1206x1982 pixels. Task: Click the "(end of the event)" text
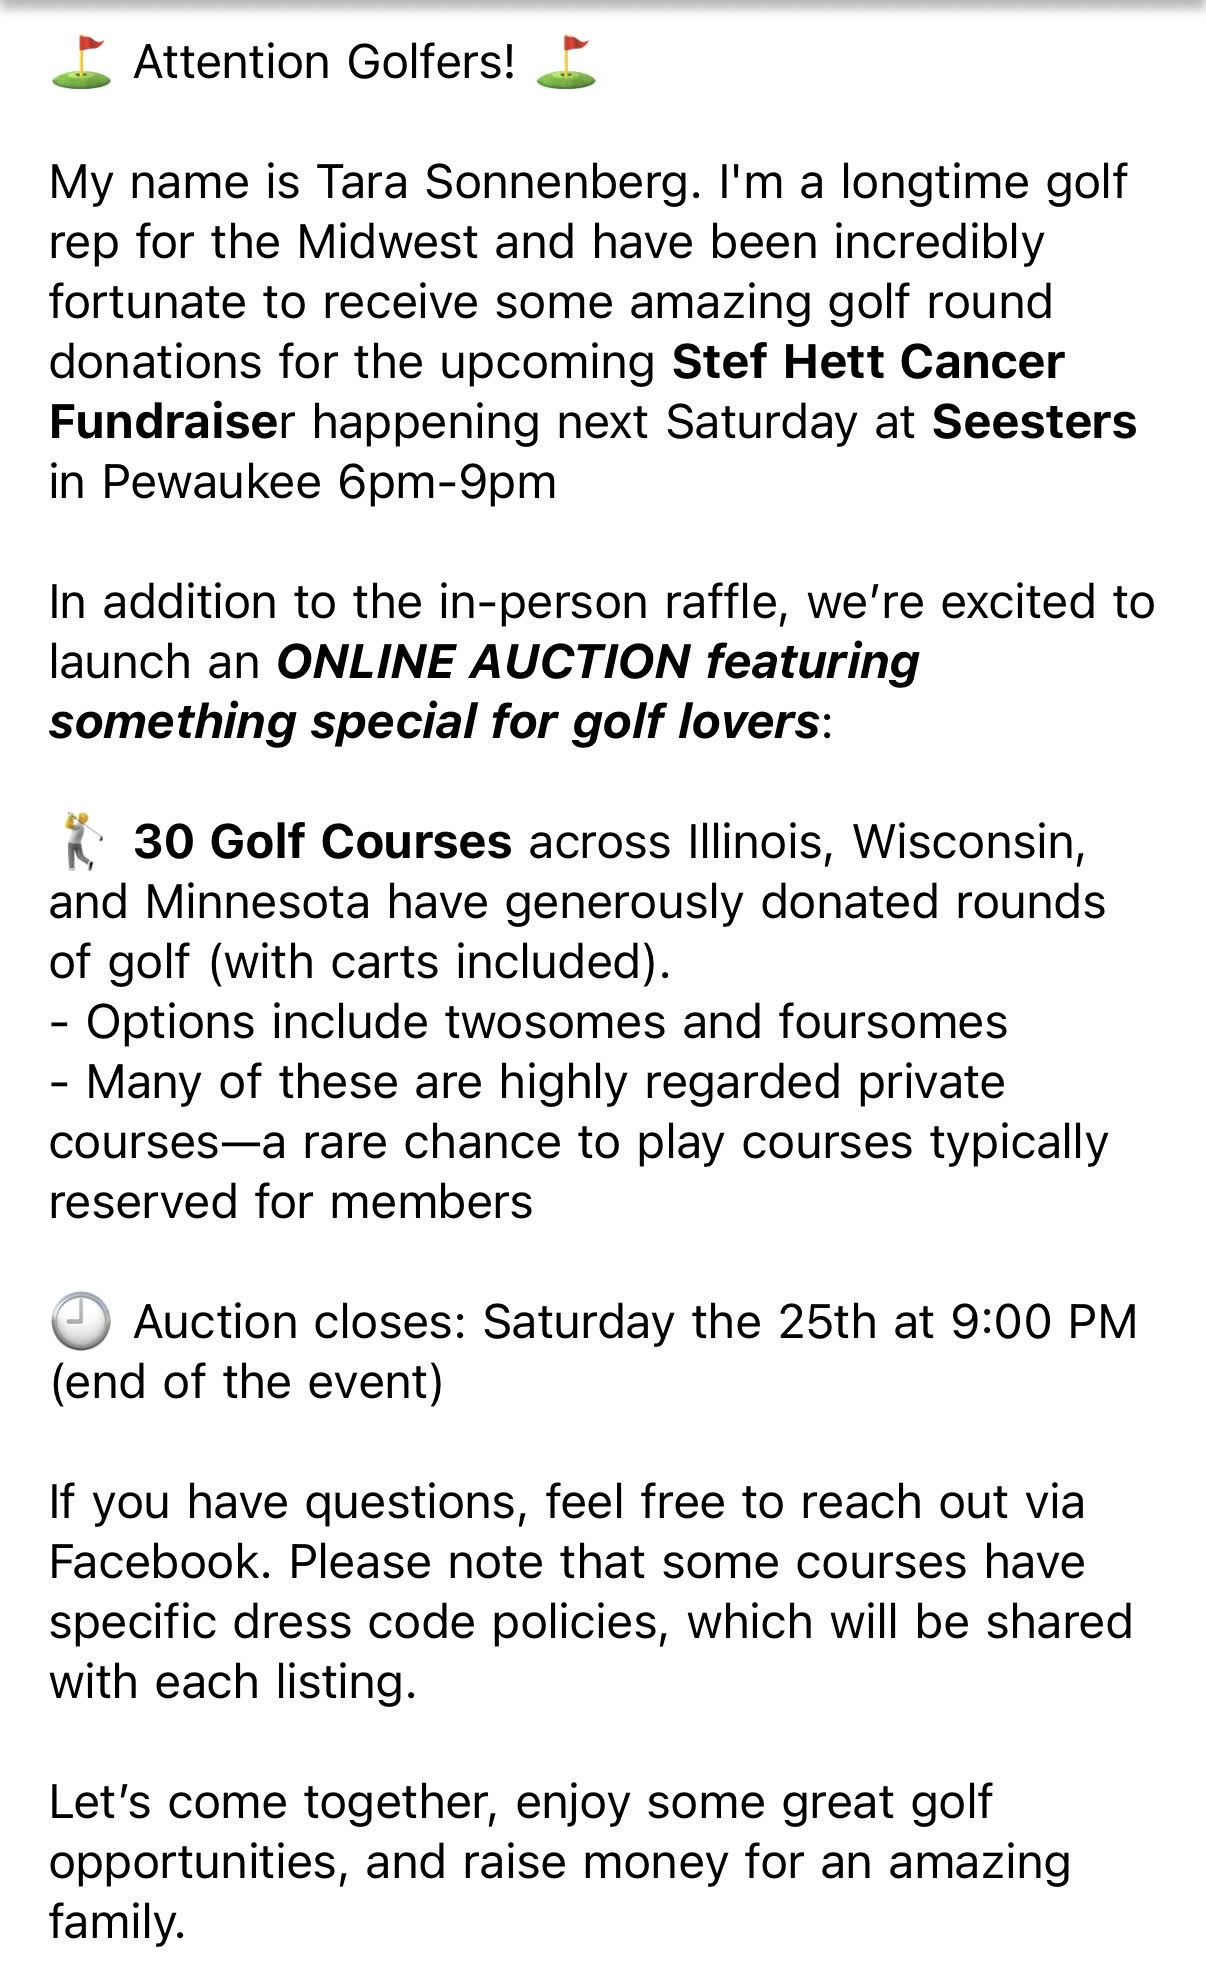(x=246, y=1382)
